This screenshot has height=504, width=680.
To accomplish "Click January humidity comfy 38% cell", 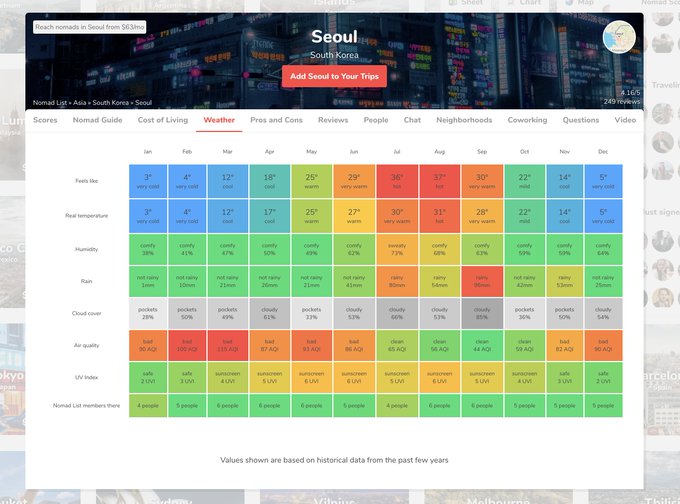I will click(x=148, y=249).
